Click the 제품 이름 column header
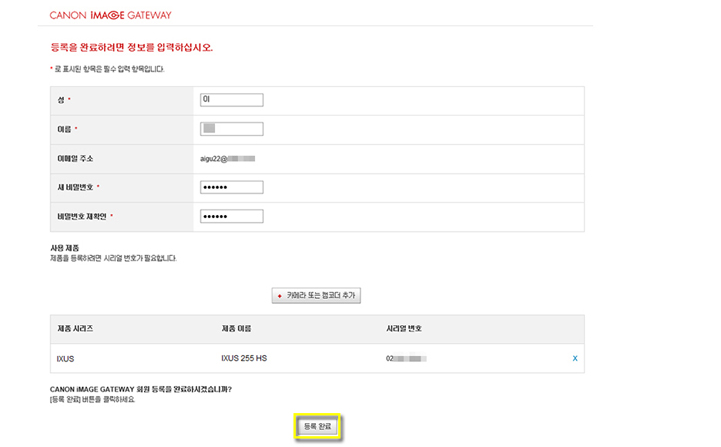 [x=236, y=328]
